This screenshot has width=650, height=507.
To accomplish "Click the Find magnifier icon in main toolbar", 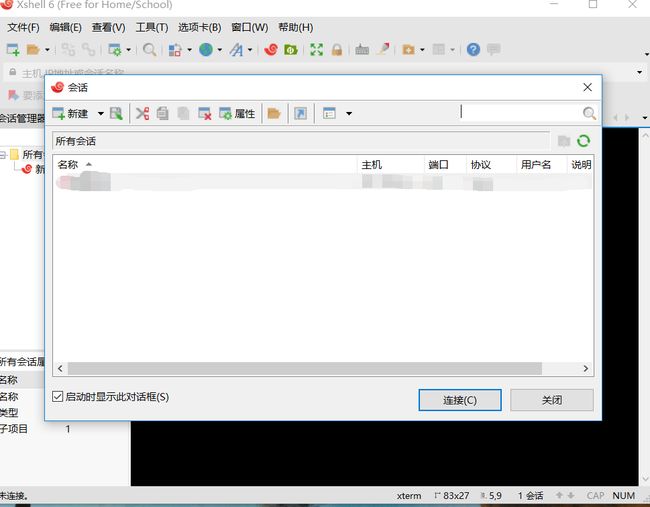I will pos(149,50).
